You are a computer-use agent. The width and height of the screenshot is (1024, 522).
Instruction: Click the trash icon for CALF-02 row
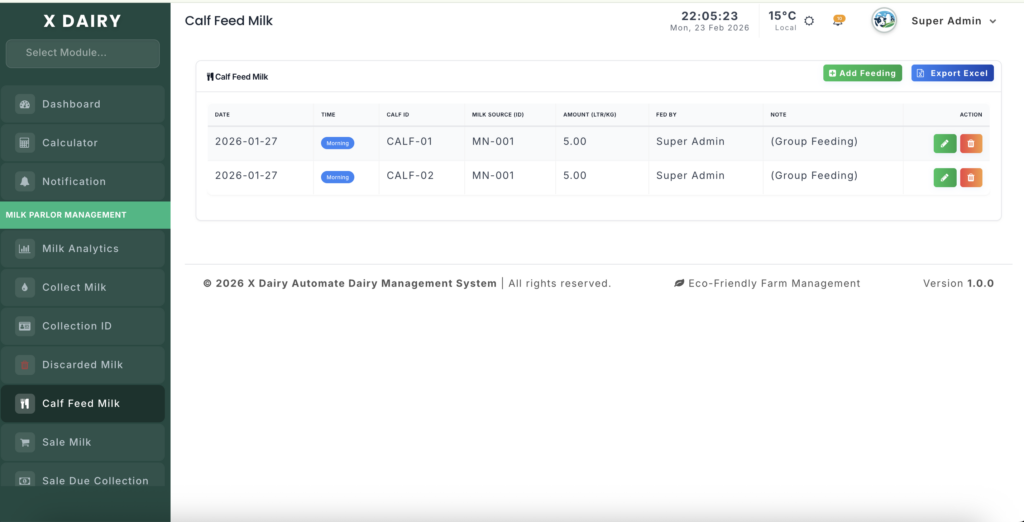coord(970,178)
